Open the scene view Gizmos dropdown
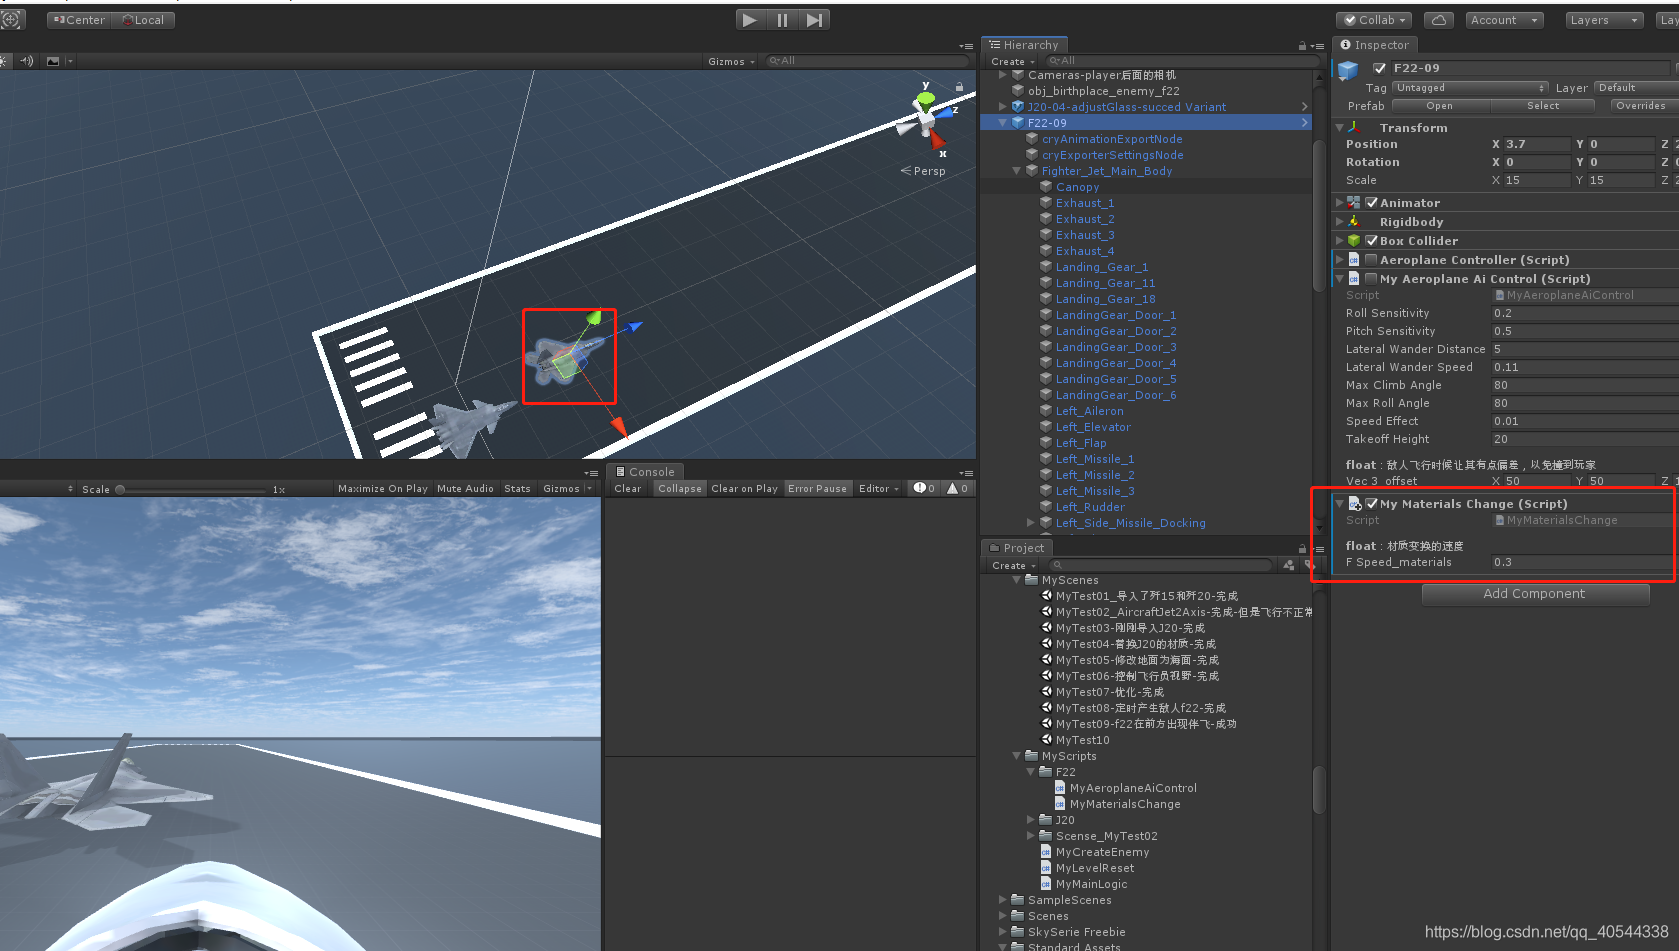This screenshot has width=1679, height=951. 731,62
